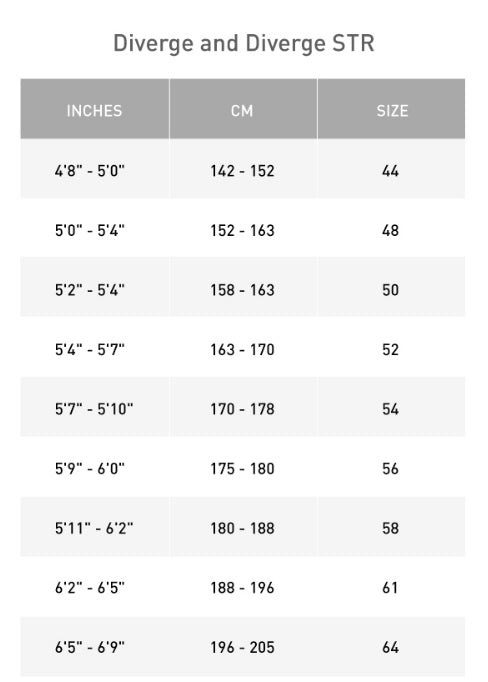Click the CM column header

point(243,109)
